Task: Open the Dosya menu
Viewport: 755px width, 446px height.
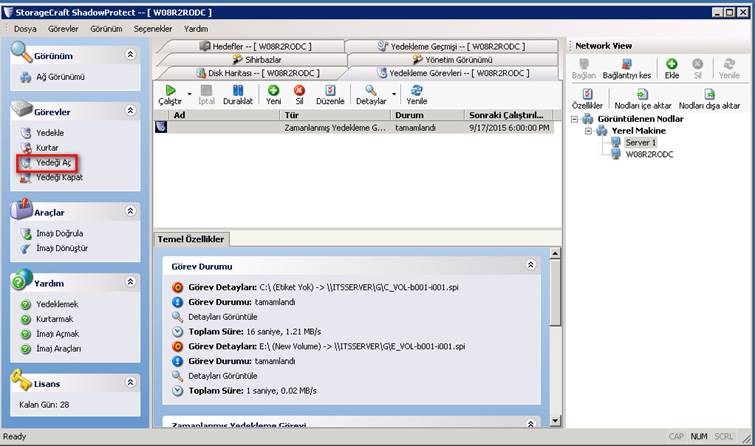Action: click(25, 29)
